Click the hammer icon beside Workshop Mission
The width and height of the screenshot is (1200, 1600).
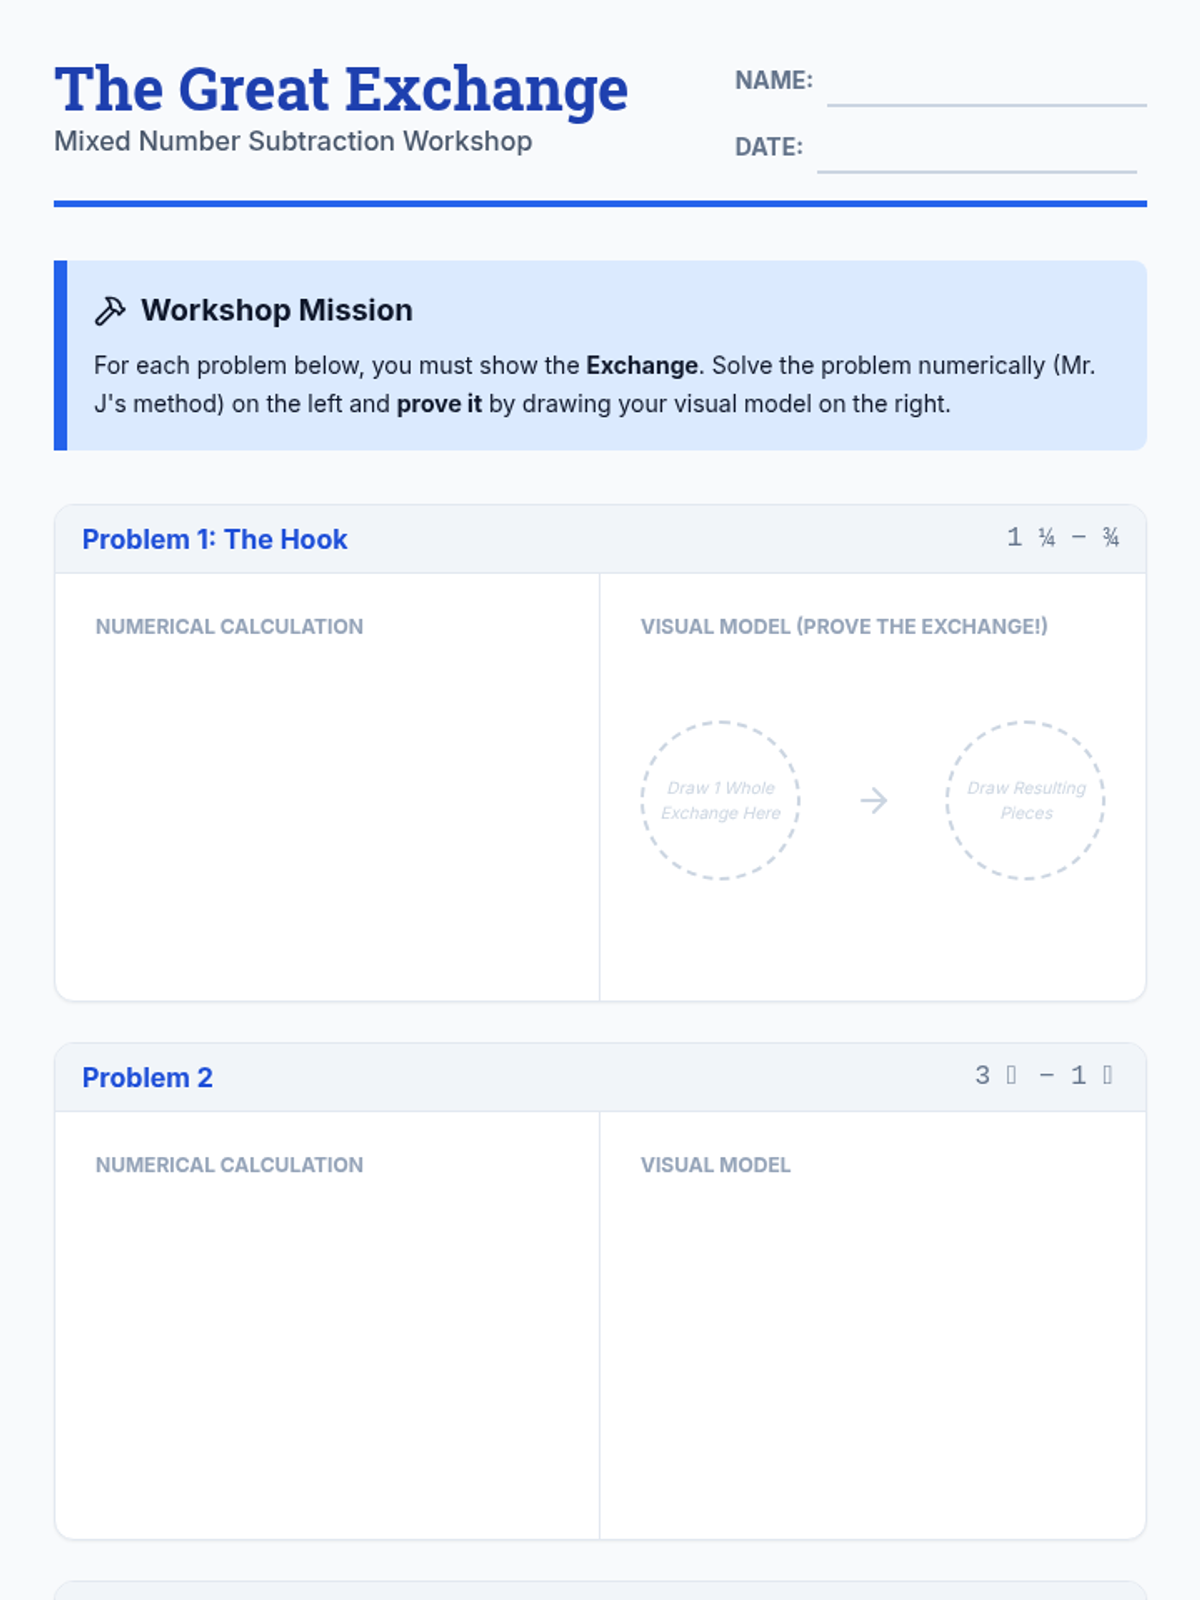[110, 311]
